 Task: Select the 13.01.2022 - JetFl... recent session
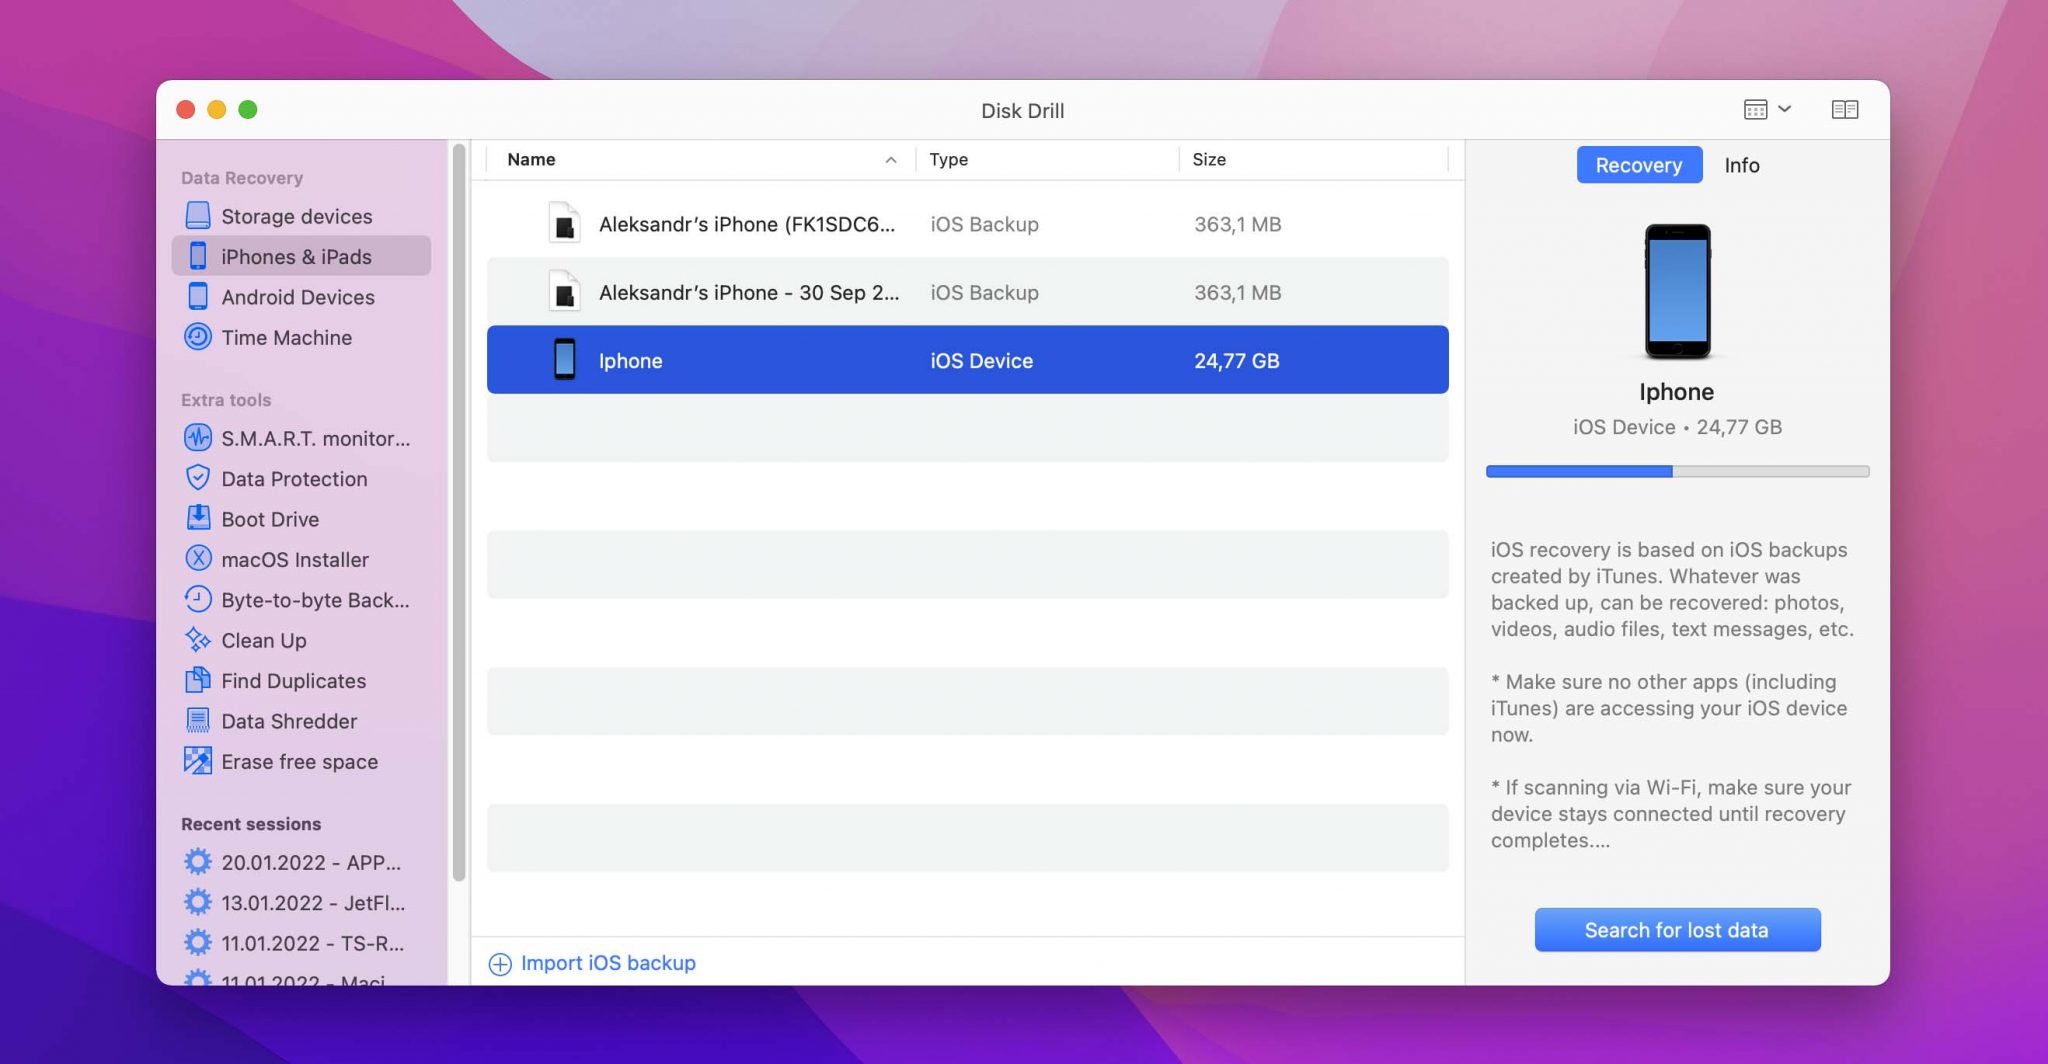[313, 902]
